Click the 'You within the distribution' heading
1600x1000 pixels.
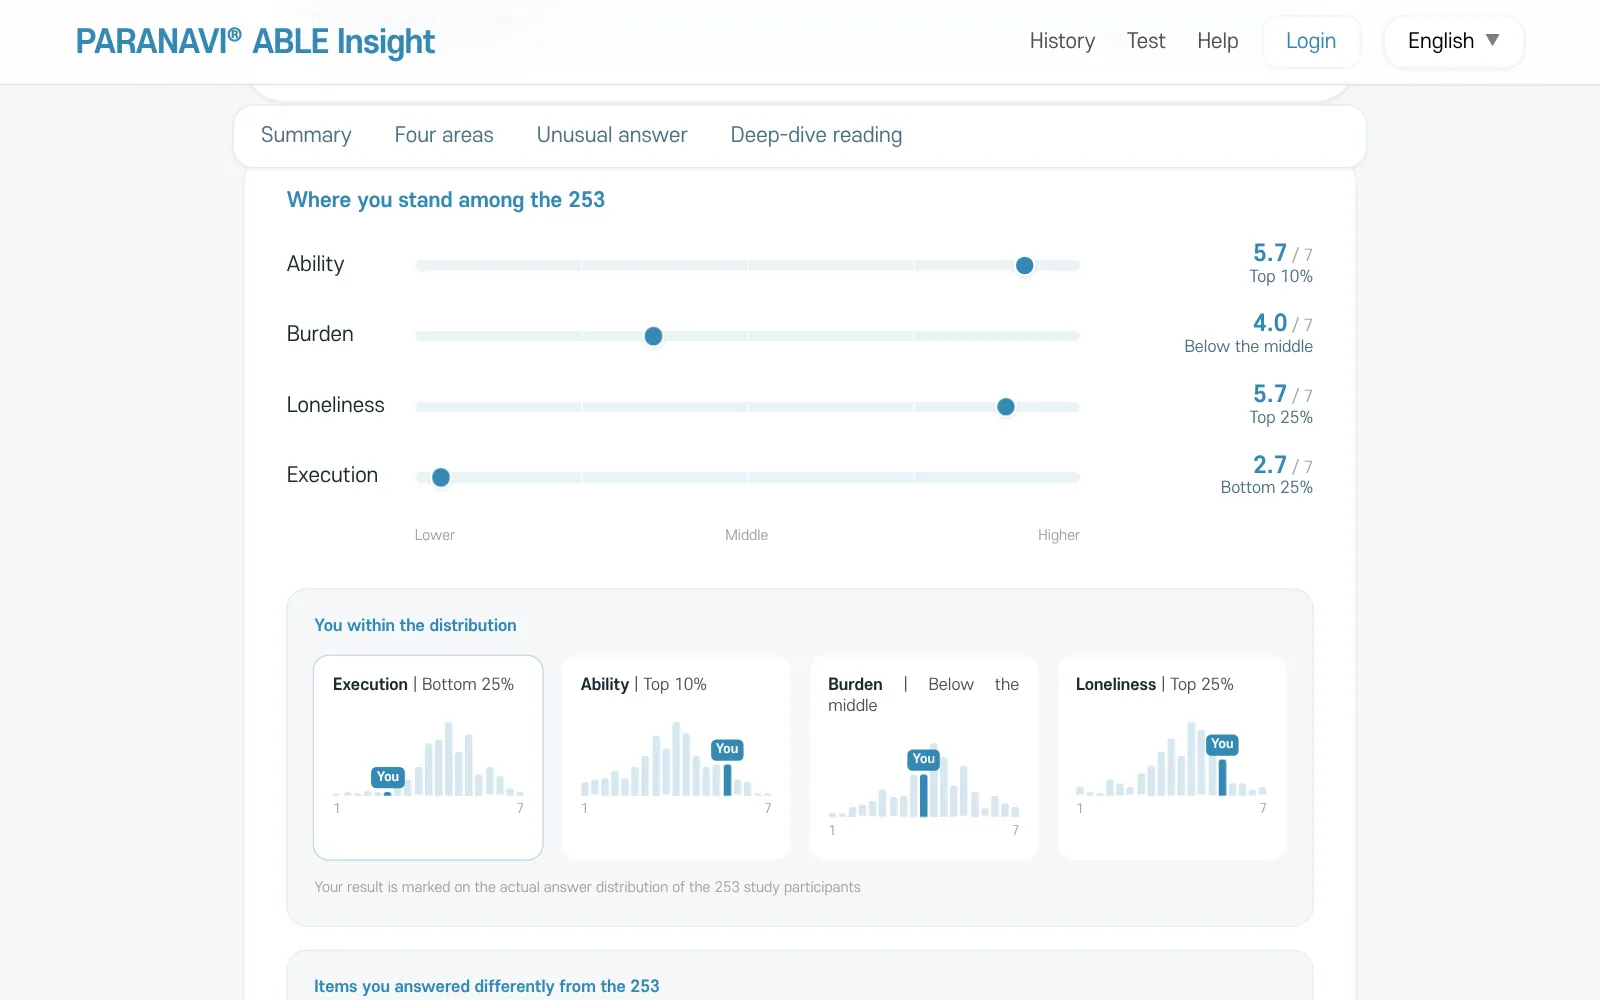coord(415,625)
